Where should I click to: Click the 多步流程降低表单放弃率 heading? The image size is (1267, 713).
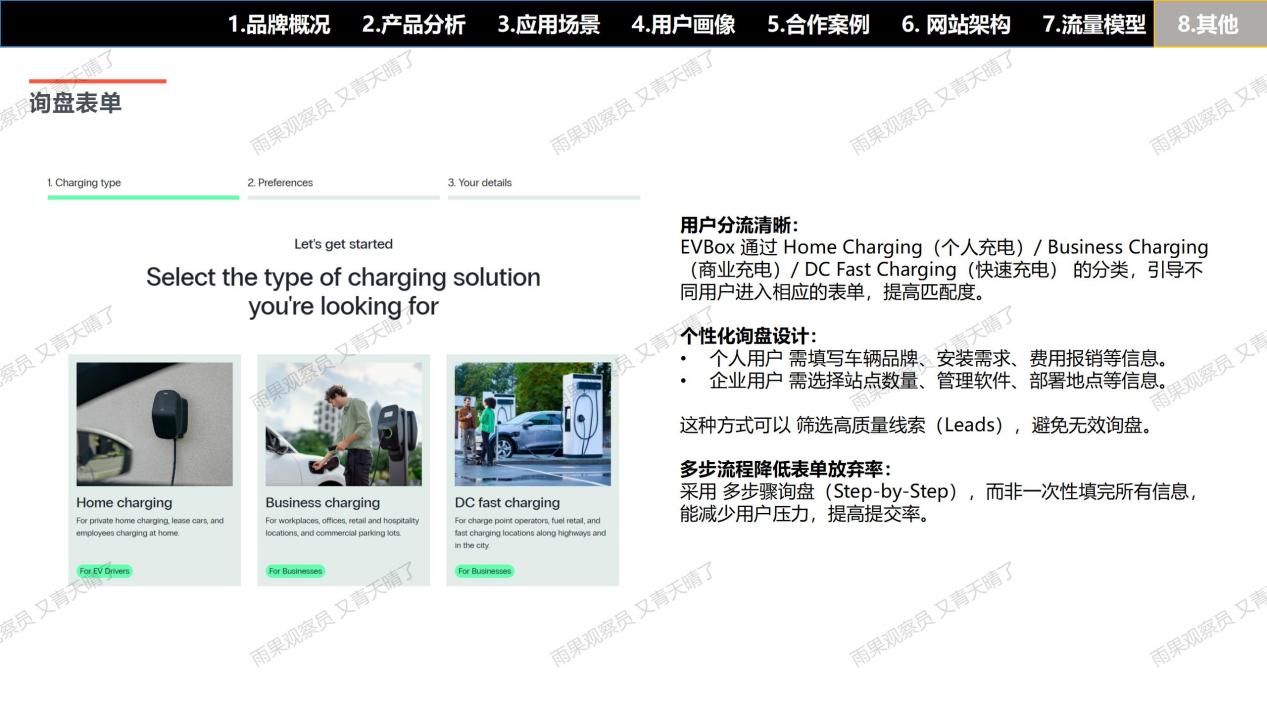click(785, 469)
